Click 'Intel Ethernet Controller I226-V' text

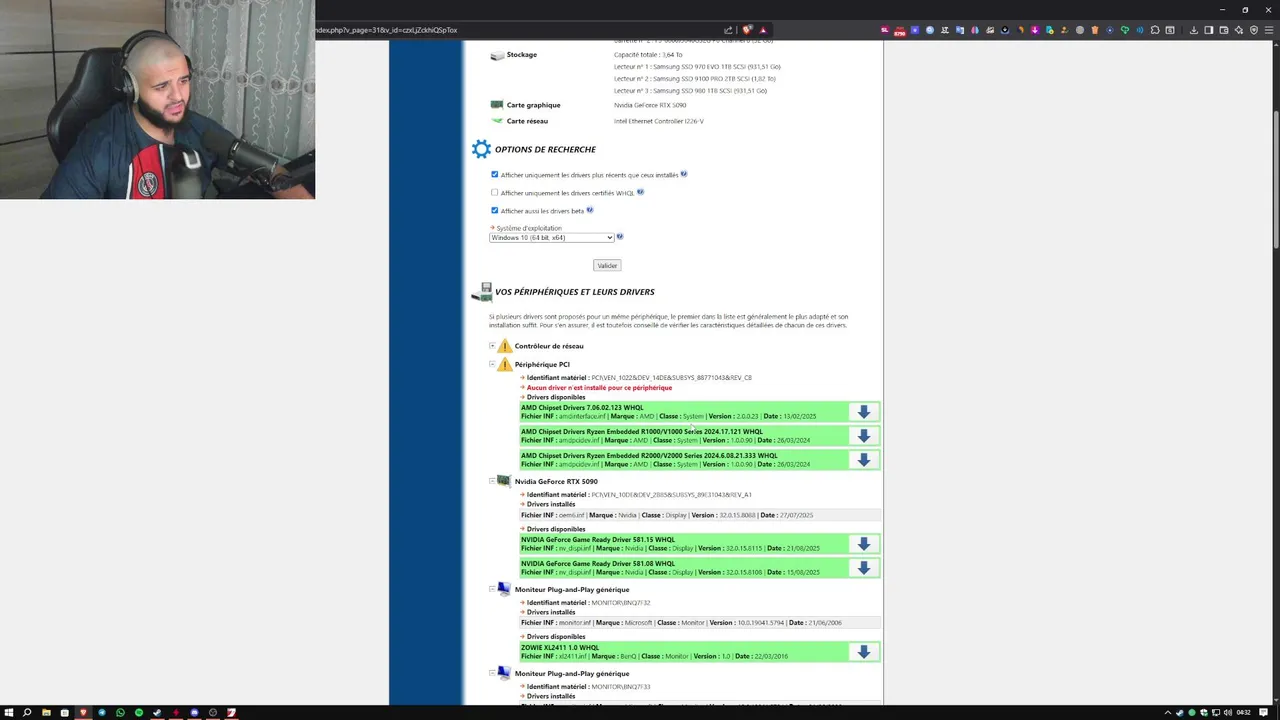659,121
